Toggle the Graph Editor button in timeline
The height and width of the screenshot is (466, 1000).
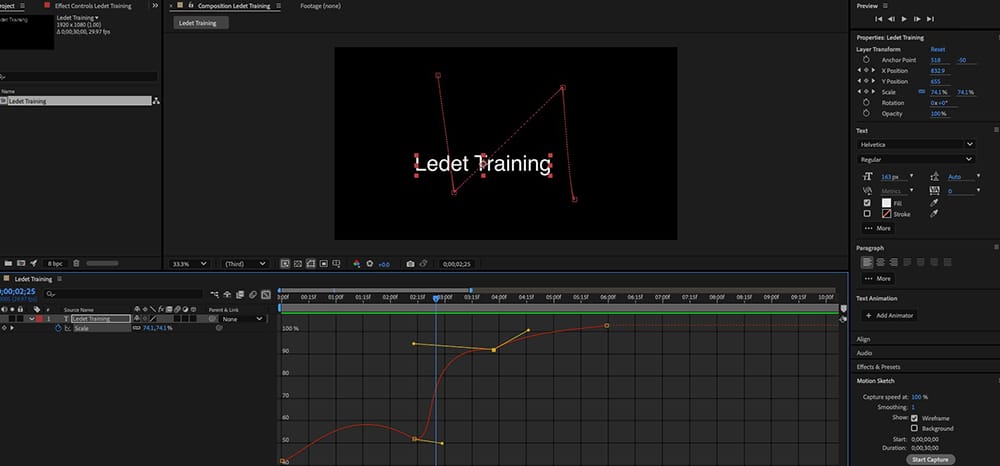pos(266,294)
